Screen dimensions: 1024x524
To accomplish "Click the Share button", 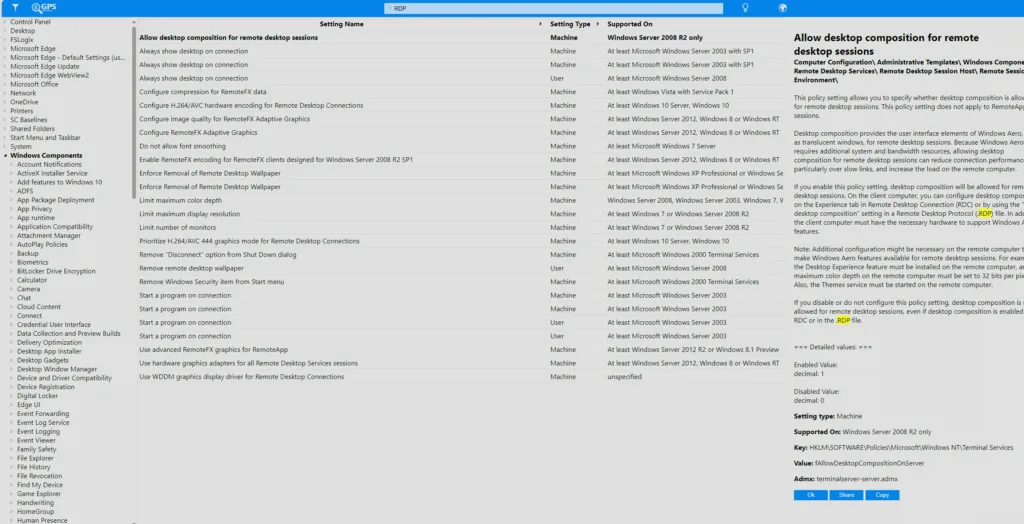I will click(846, 495).
